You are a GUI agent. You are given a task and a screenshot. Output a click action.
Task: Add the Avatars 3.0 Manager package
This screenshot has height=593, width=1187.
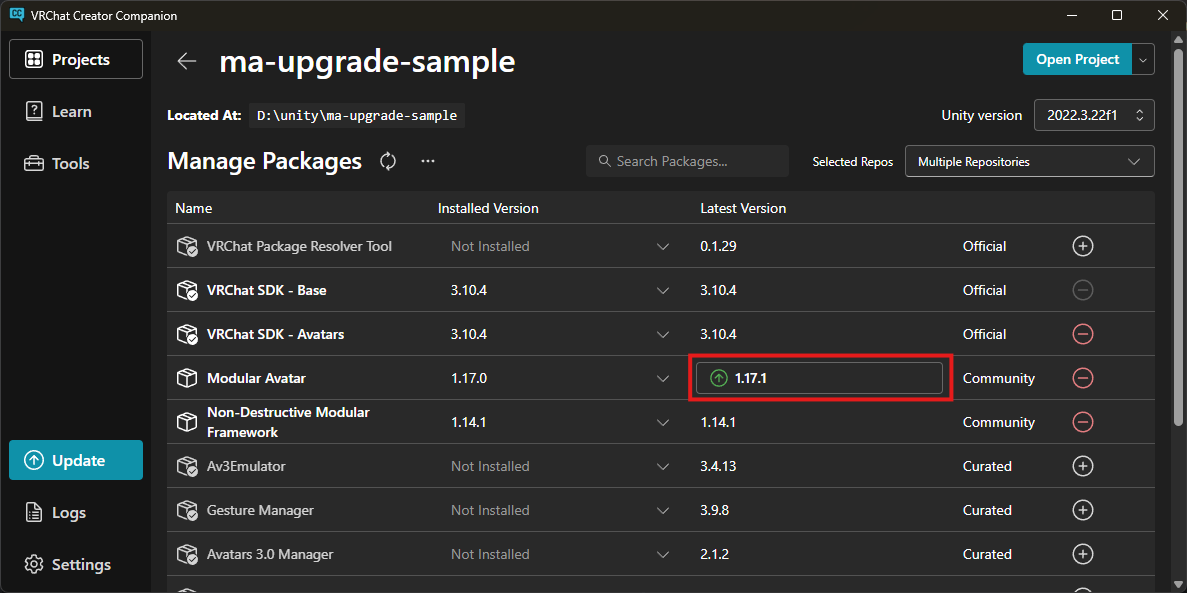point(1083,554)
